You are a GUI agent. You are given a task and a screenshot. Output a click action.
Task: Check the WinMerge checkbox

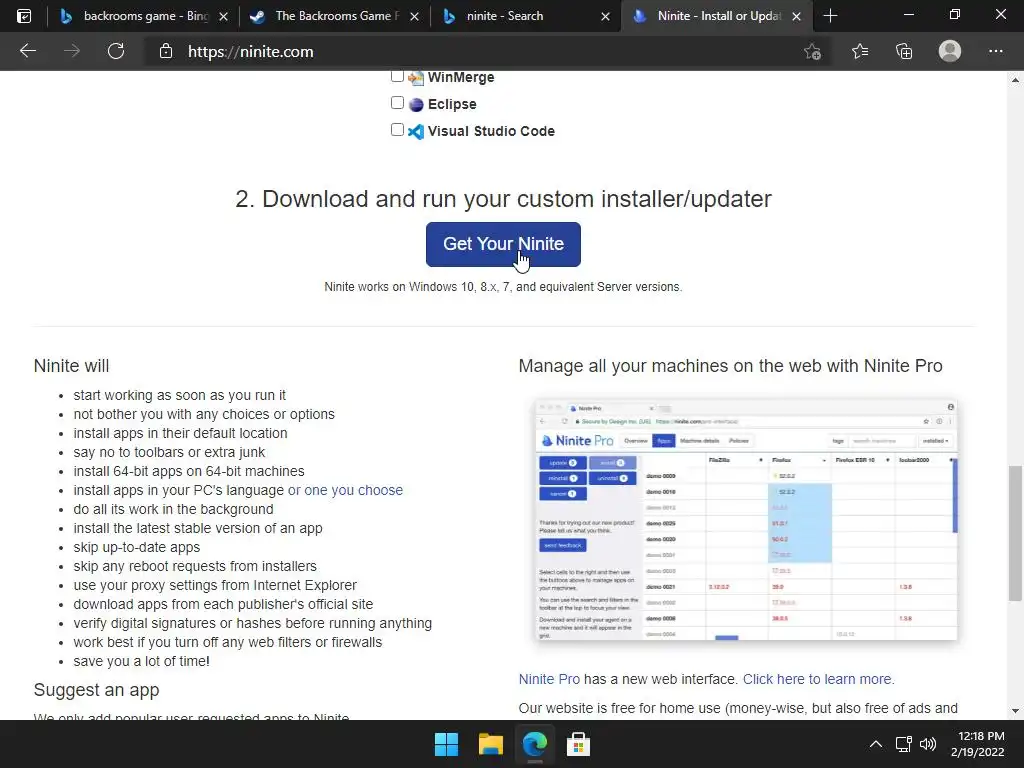point(397,76)
